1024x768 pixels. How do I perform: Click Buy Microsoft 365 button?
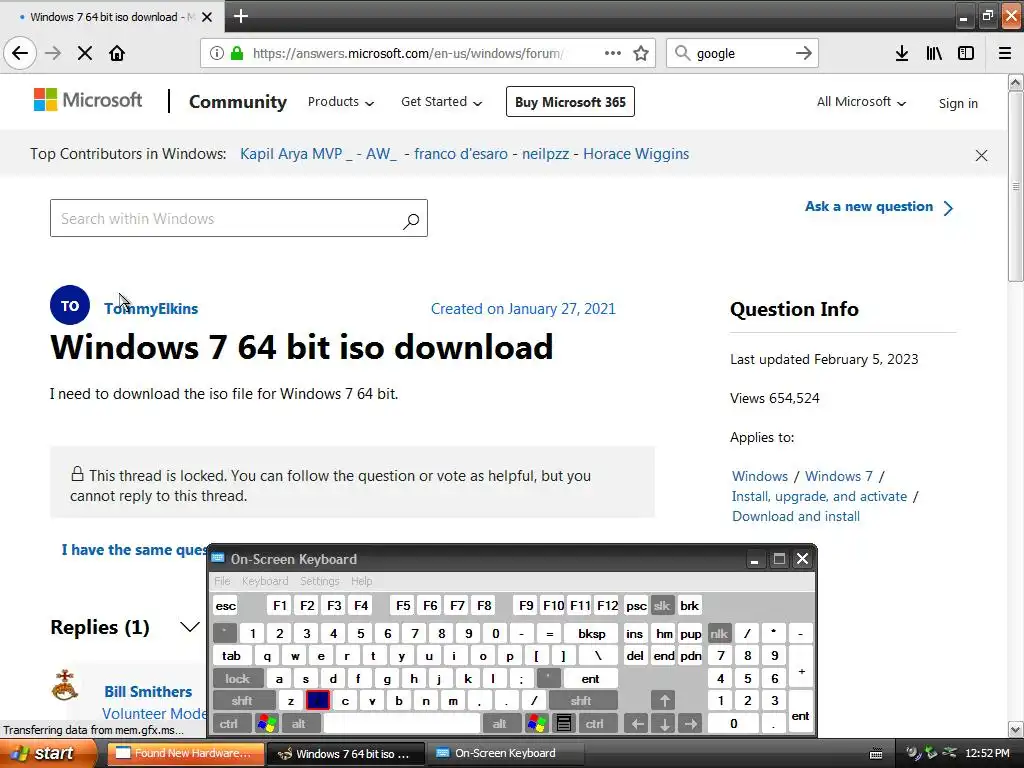pos(570,102)
